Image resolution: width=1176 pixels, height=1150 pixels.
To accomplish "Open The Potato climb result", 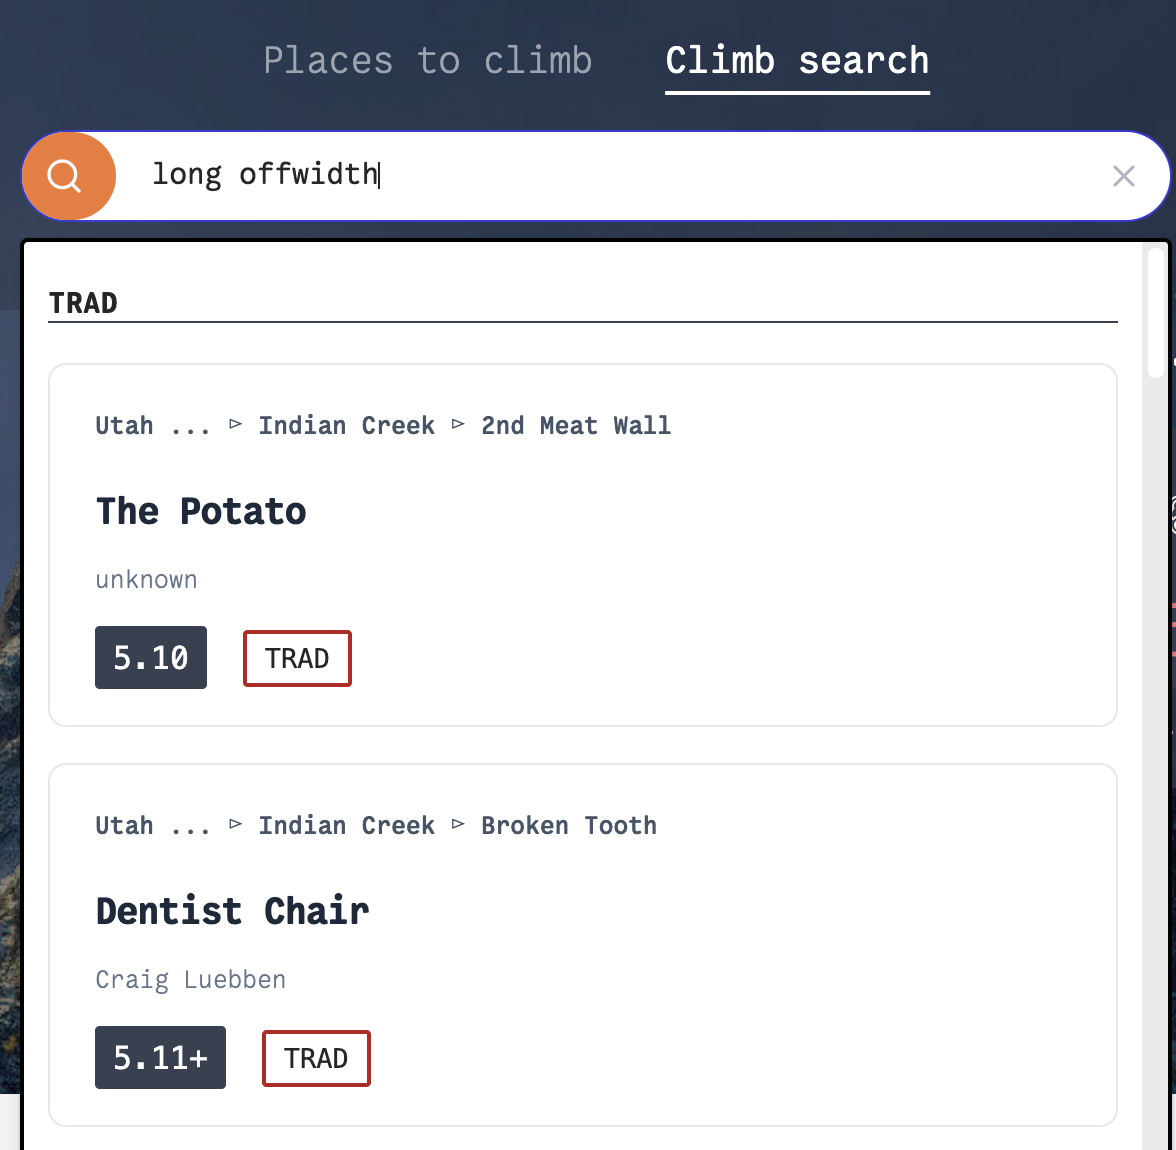I will (x=200, y=511).
